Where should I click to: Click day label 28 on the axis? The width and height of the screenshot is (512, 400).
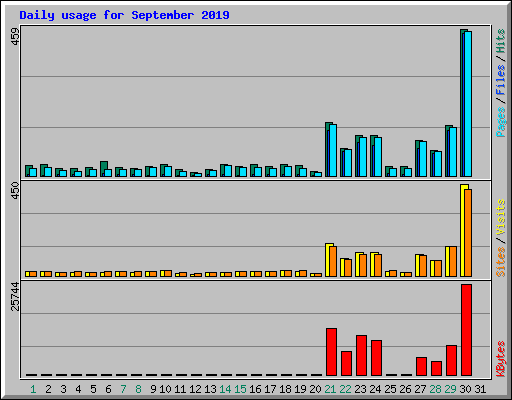435,389
